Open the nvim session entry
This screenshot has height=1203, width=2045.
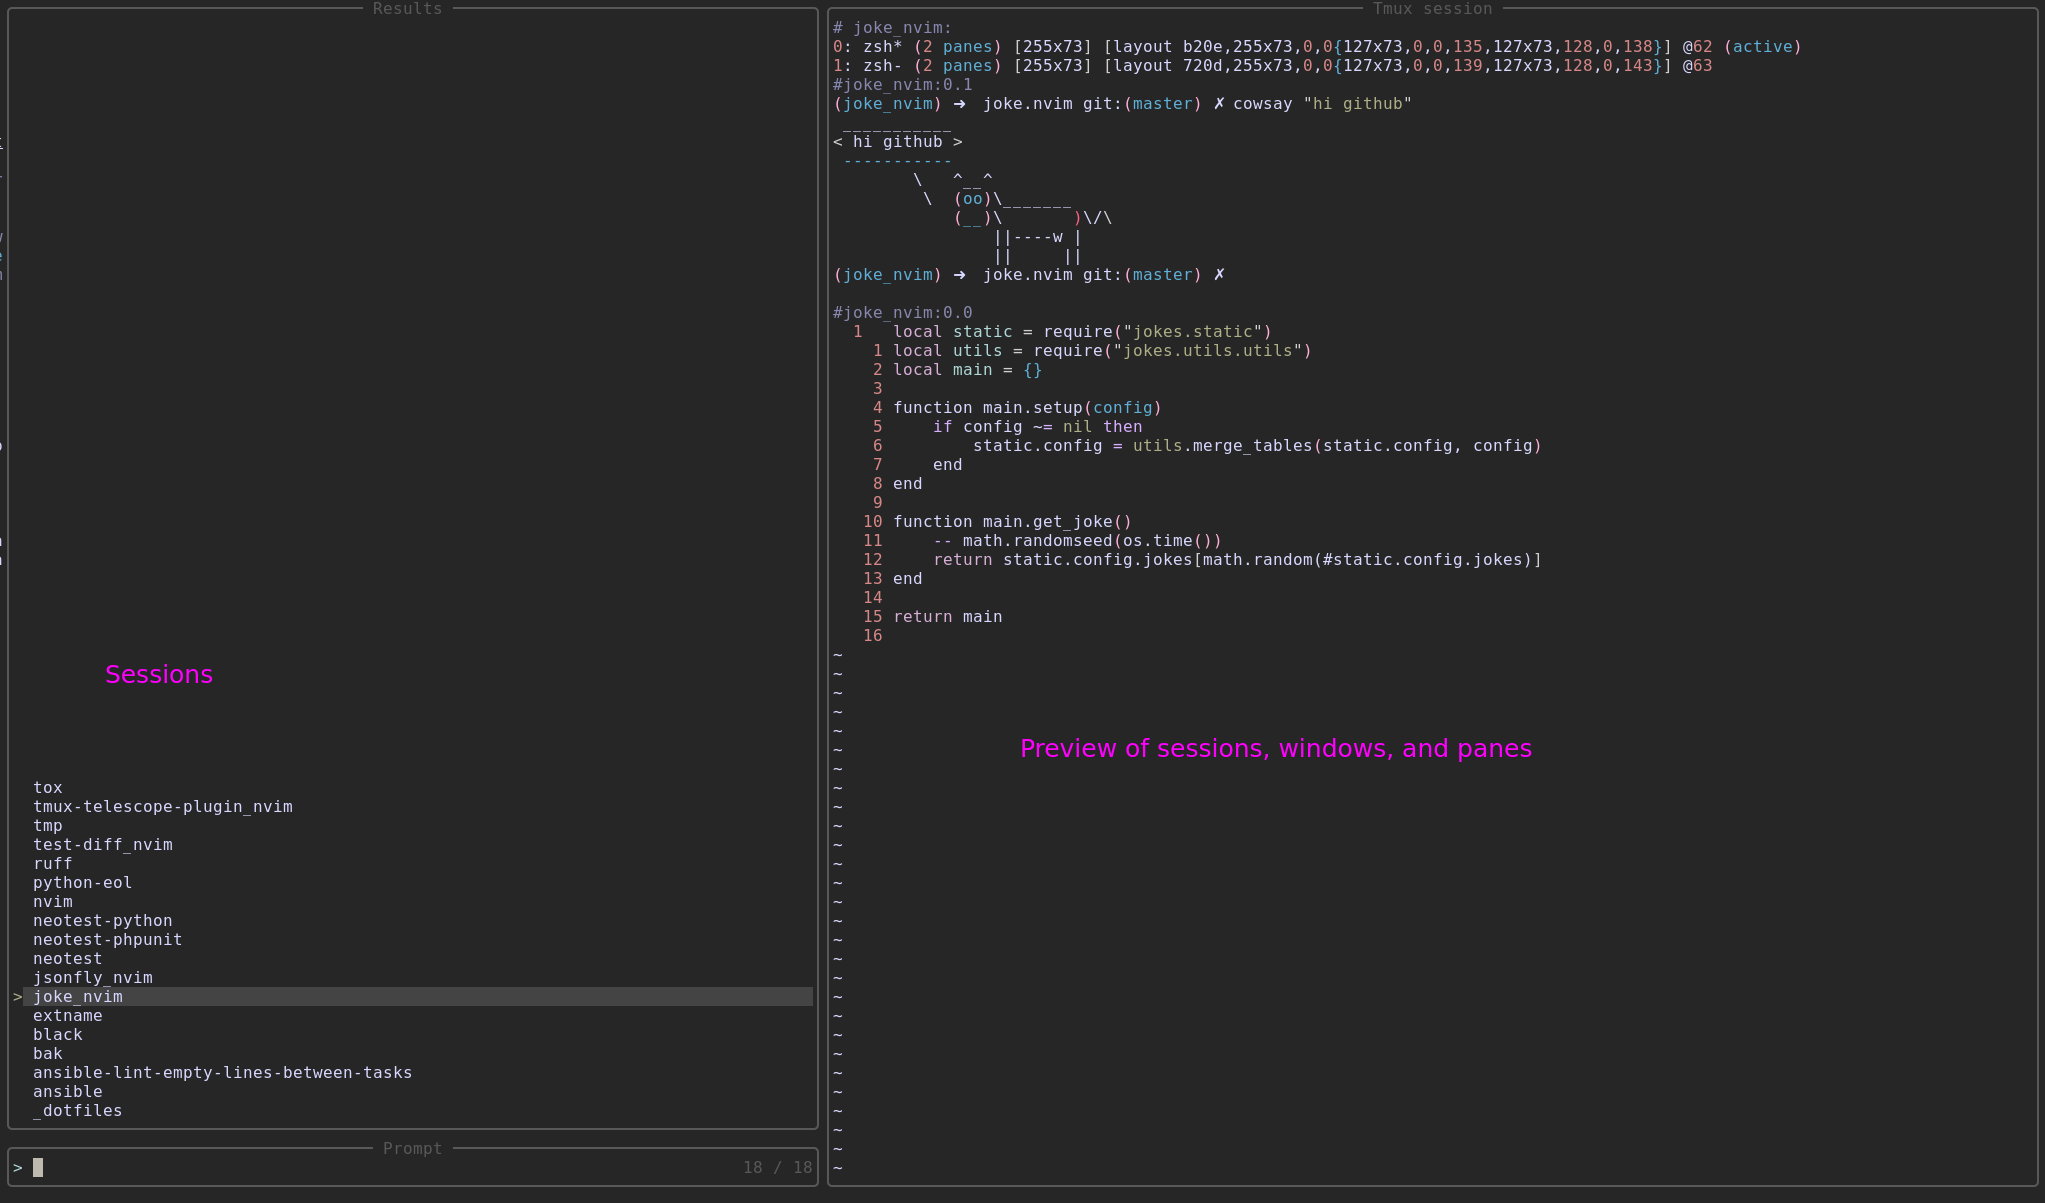[52, 902]
